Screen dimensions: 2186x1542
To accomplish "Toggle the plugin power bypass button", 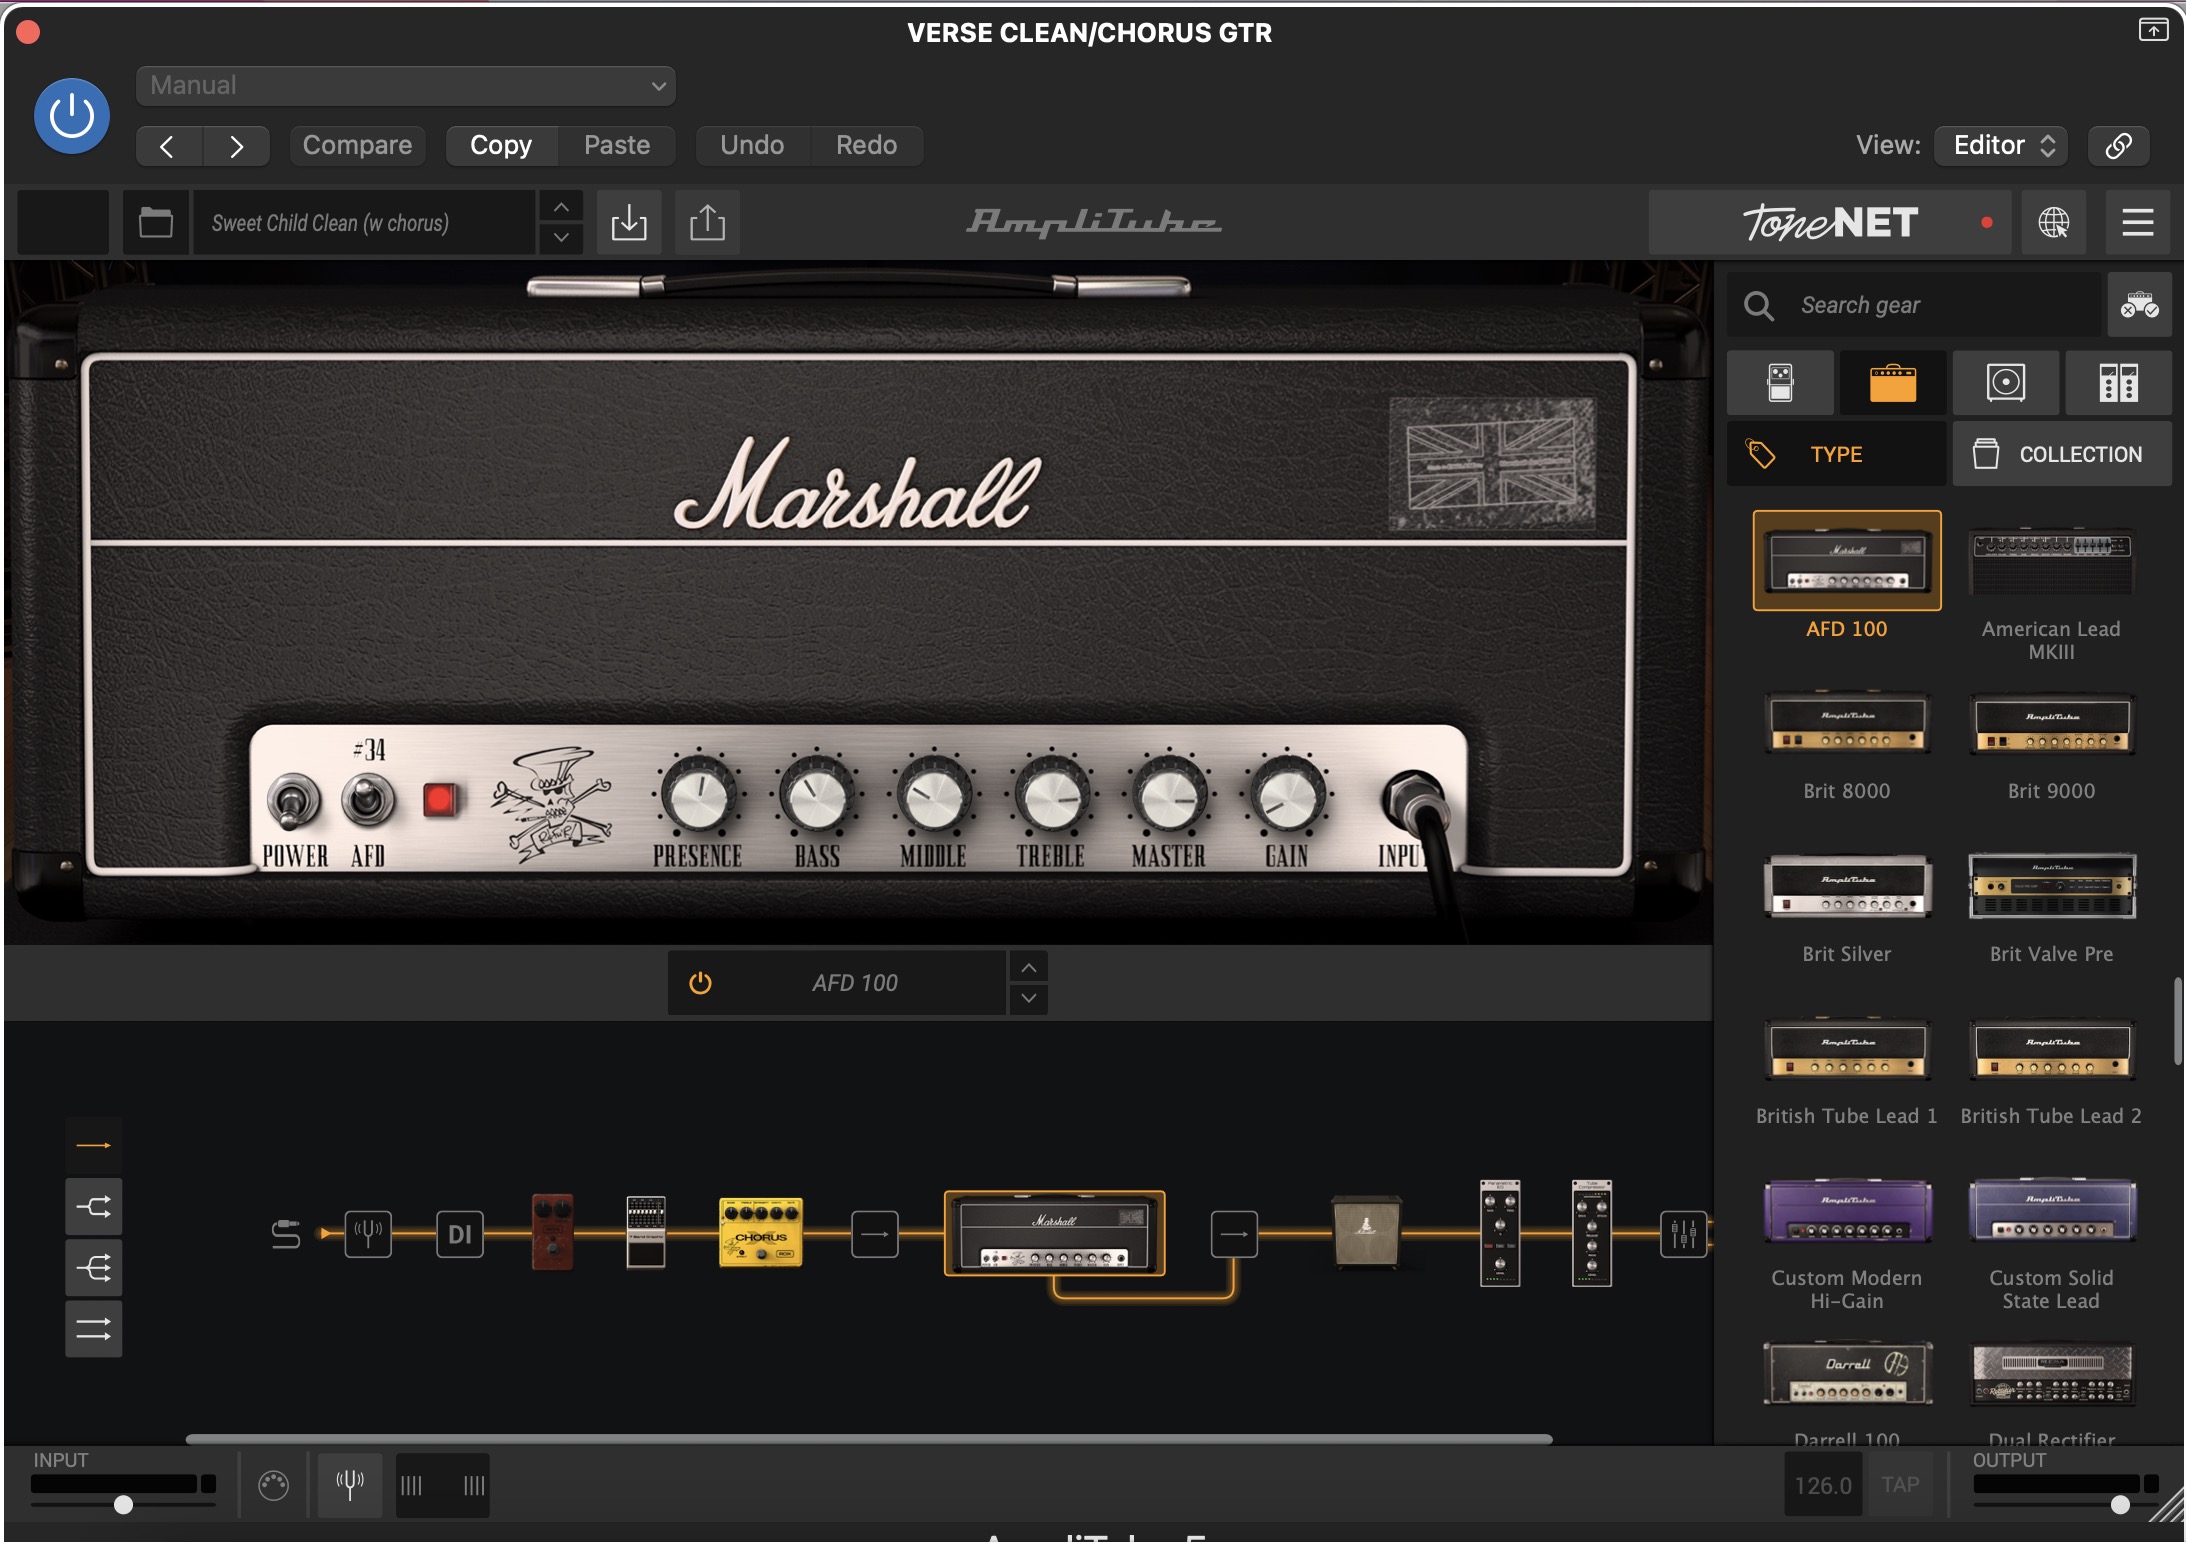I will click(x=72, y=116).
